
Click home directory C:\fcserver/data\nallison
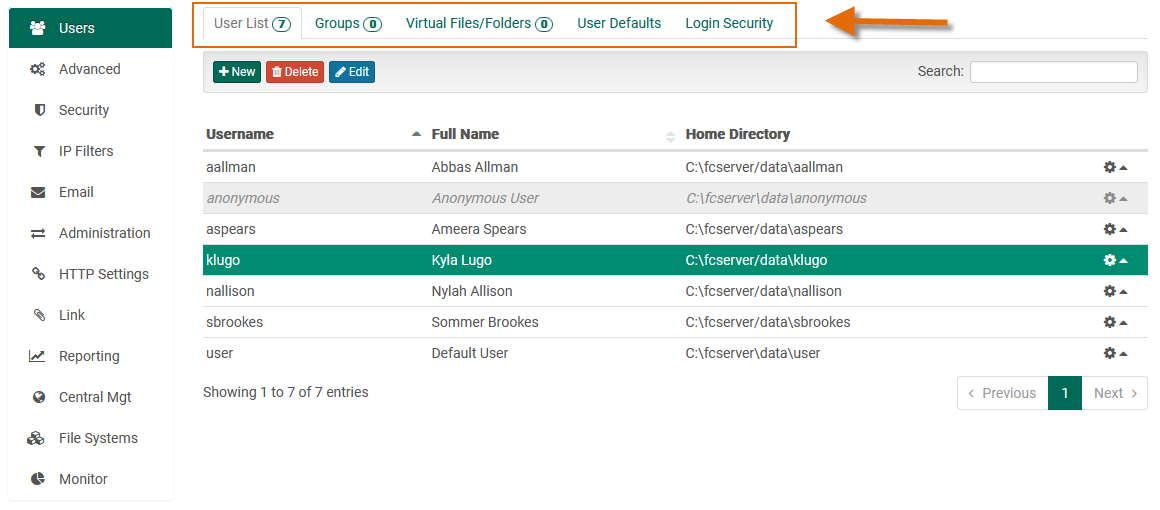point(763,292)
